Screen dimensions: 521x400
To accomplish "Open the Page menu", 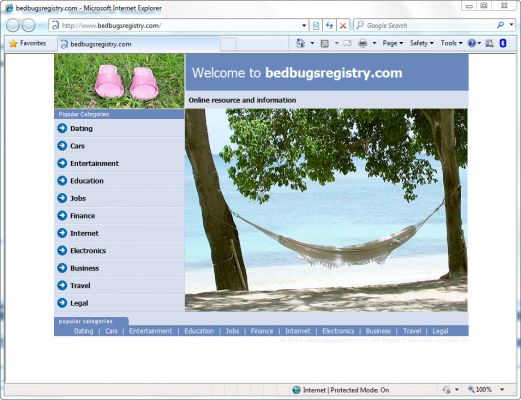I will point(392,43).
